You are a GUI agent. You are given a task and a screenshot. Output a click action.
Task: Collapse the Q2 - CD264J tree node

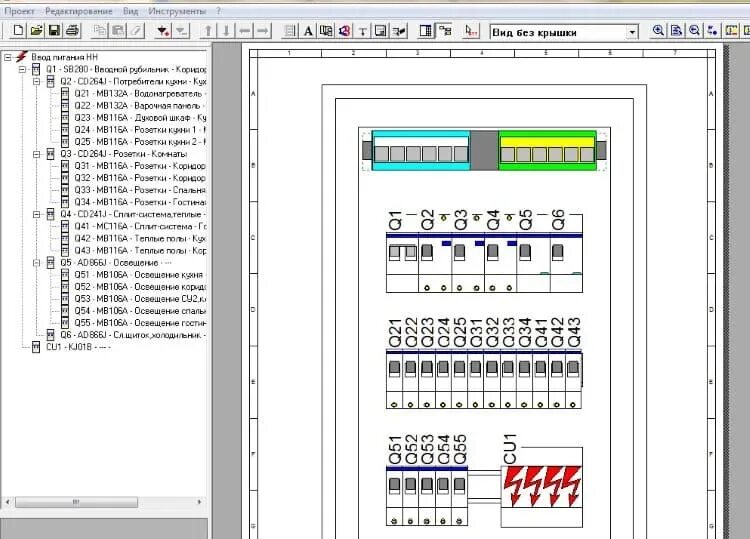[36, 82]
